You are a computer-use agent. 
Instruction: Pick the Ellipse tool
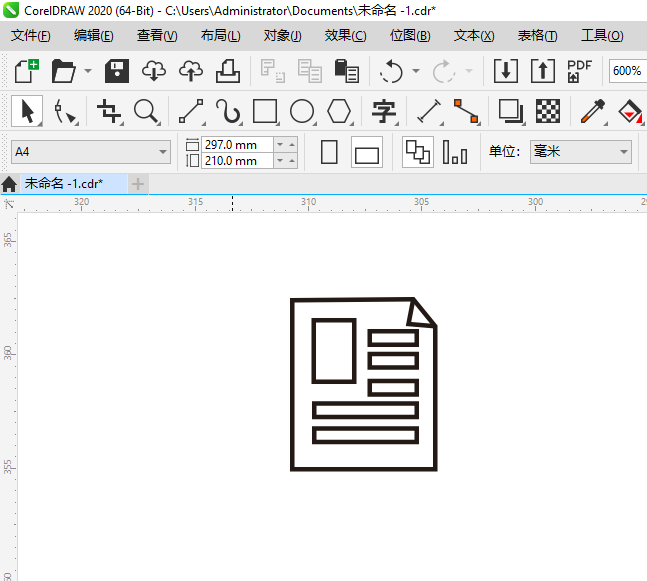pyautogui.click(x=302, y=111)
